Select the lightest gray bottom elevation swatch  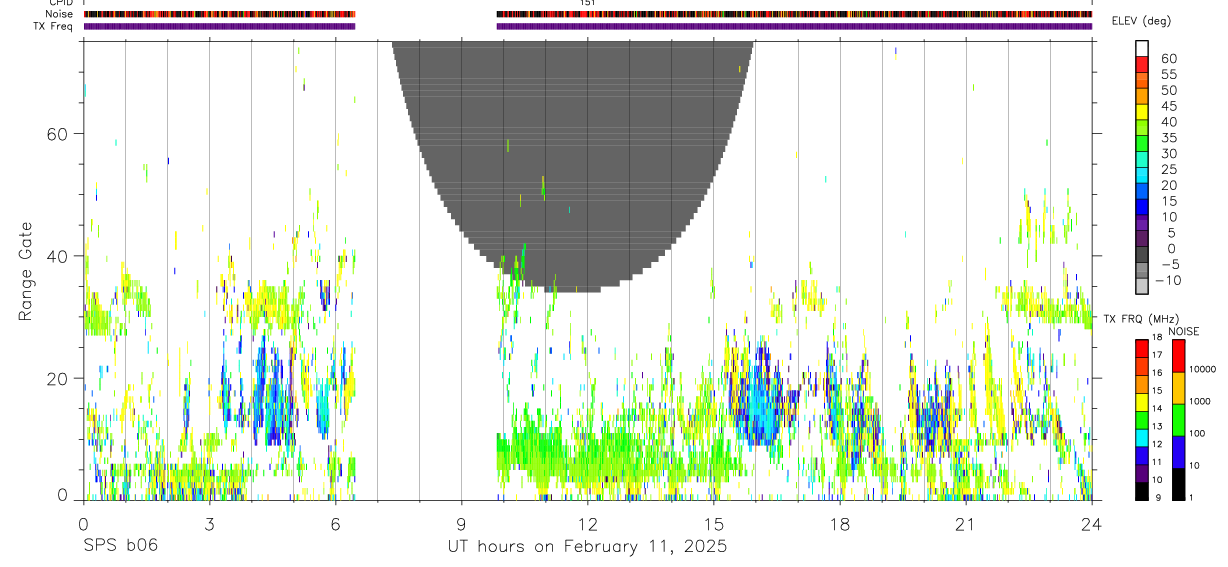pos(1142,286)
